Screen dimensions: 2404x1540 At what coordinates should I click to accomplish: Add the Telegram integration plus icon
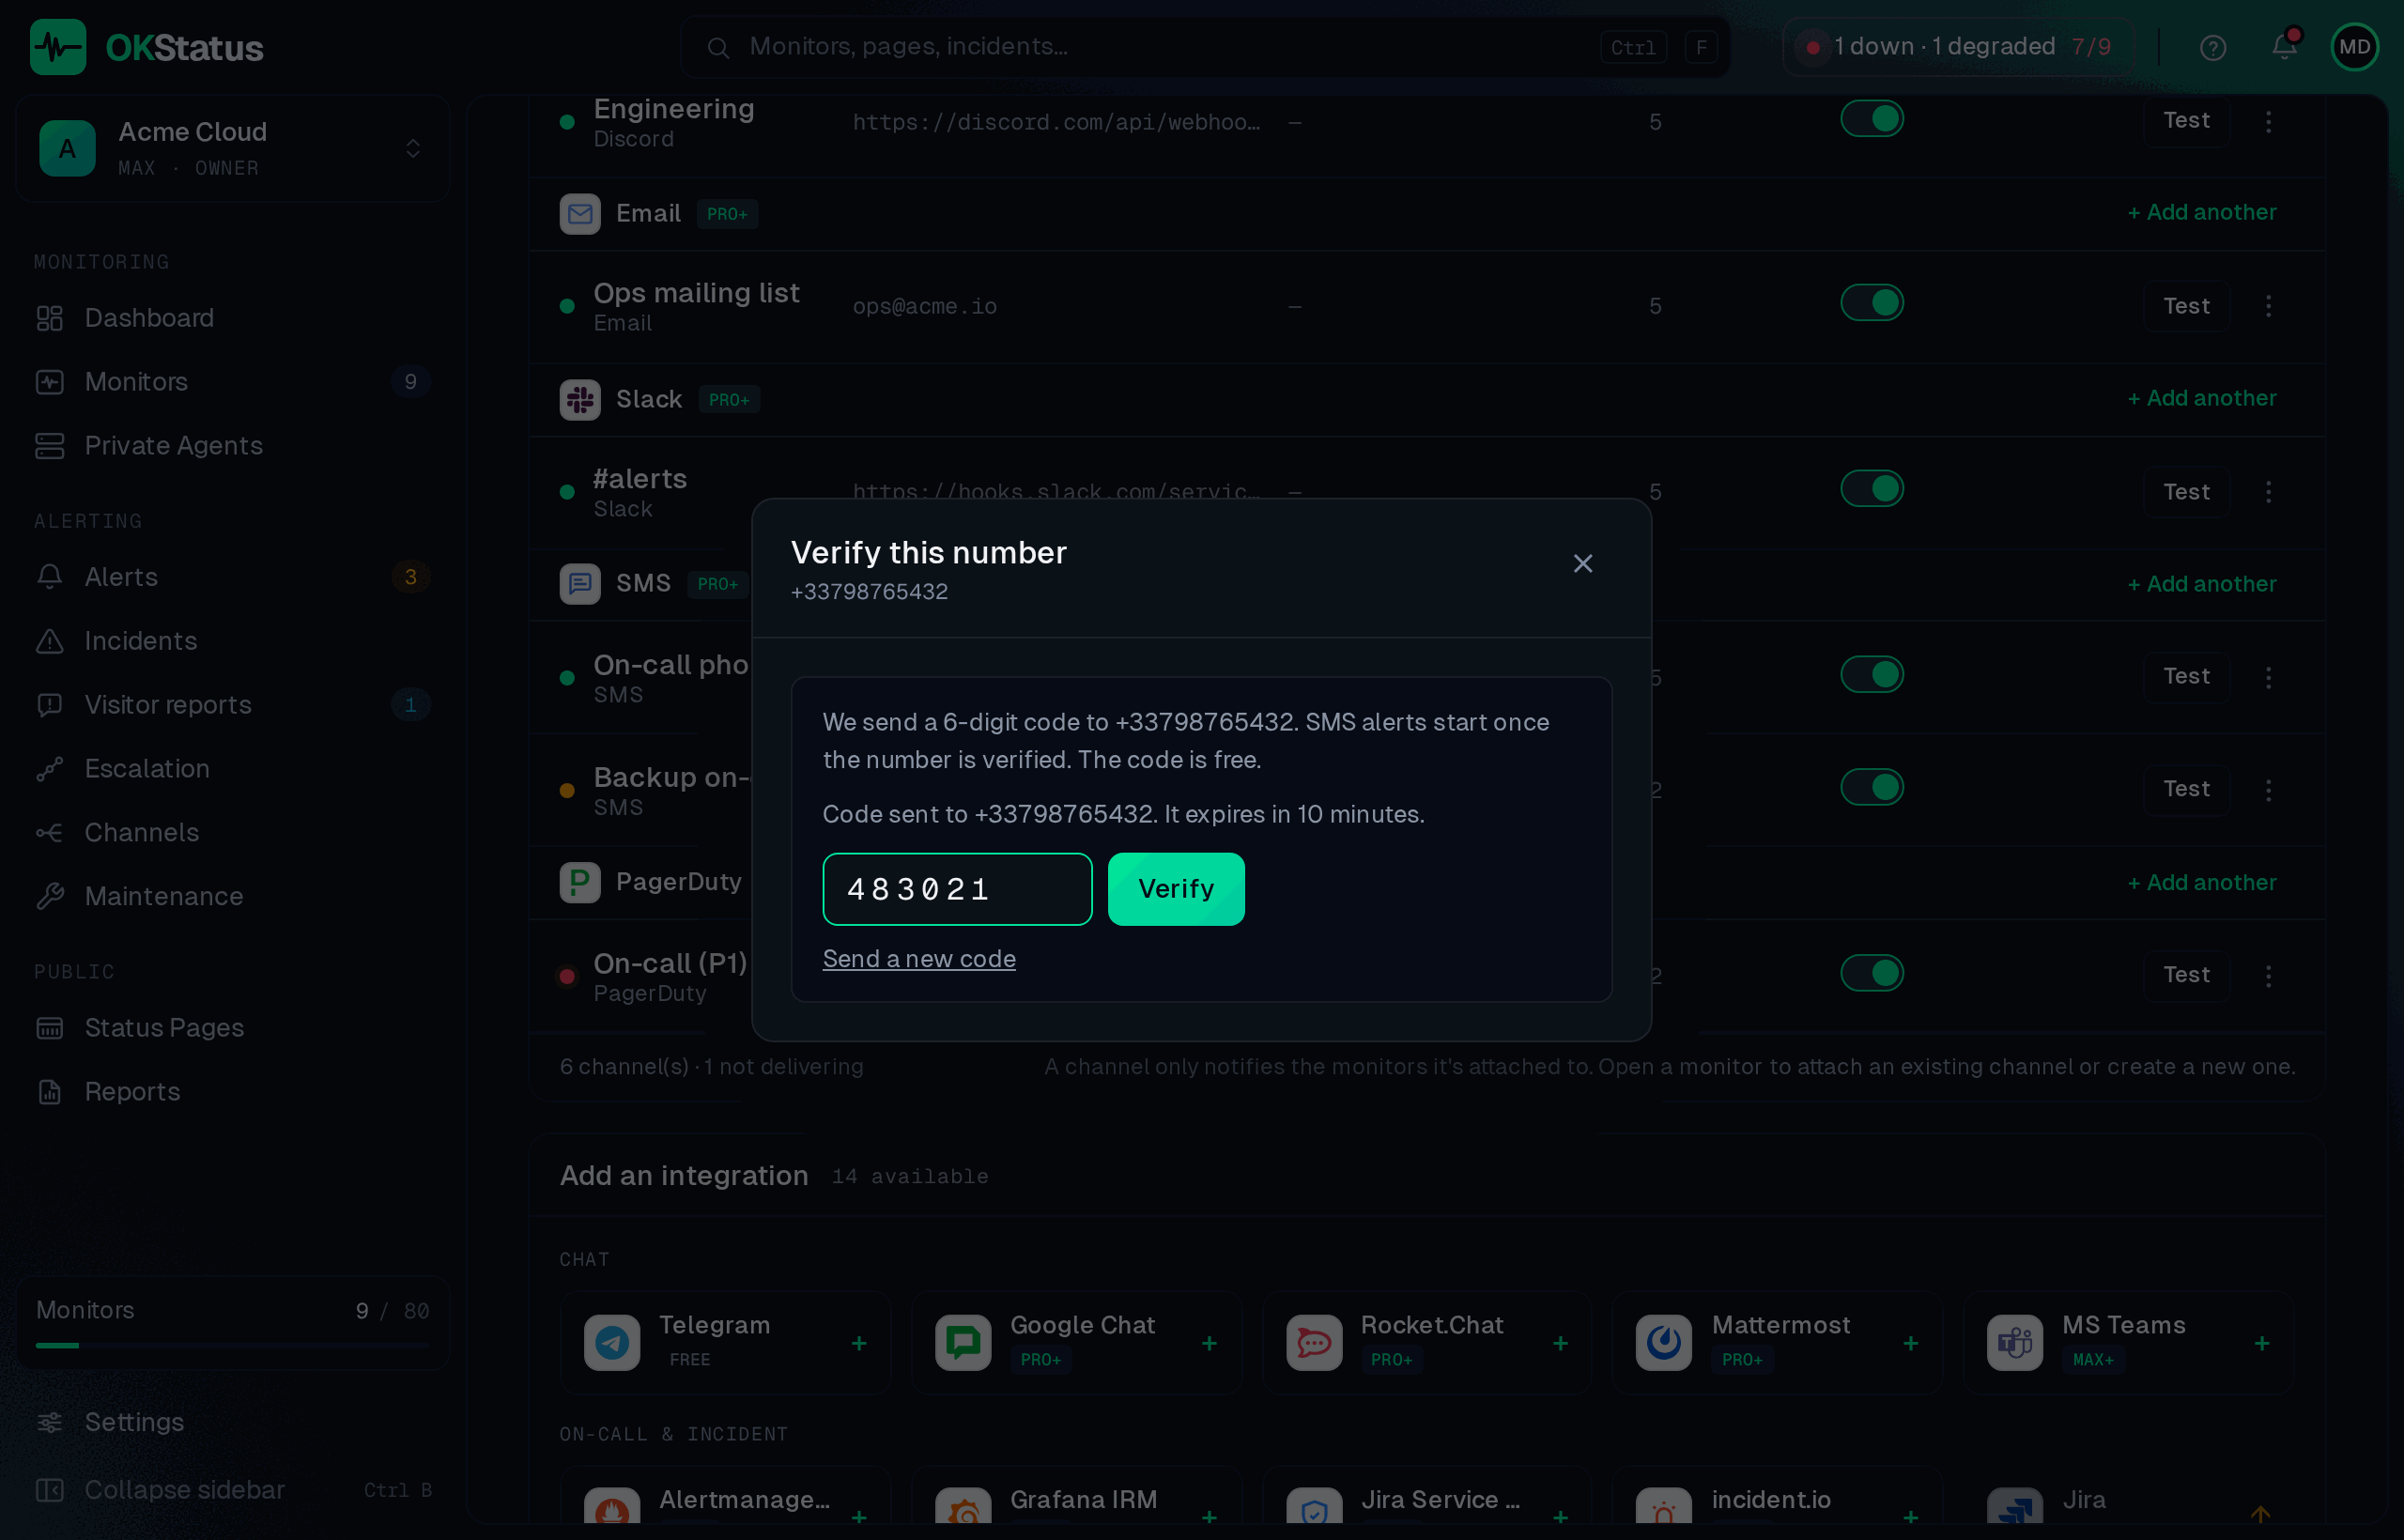859,1344
